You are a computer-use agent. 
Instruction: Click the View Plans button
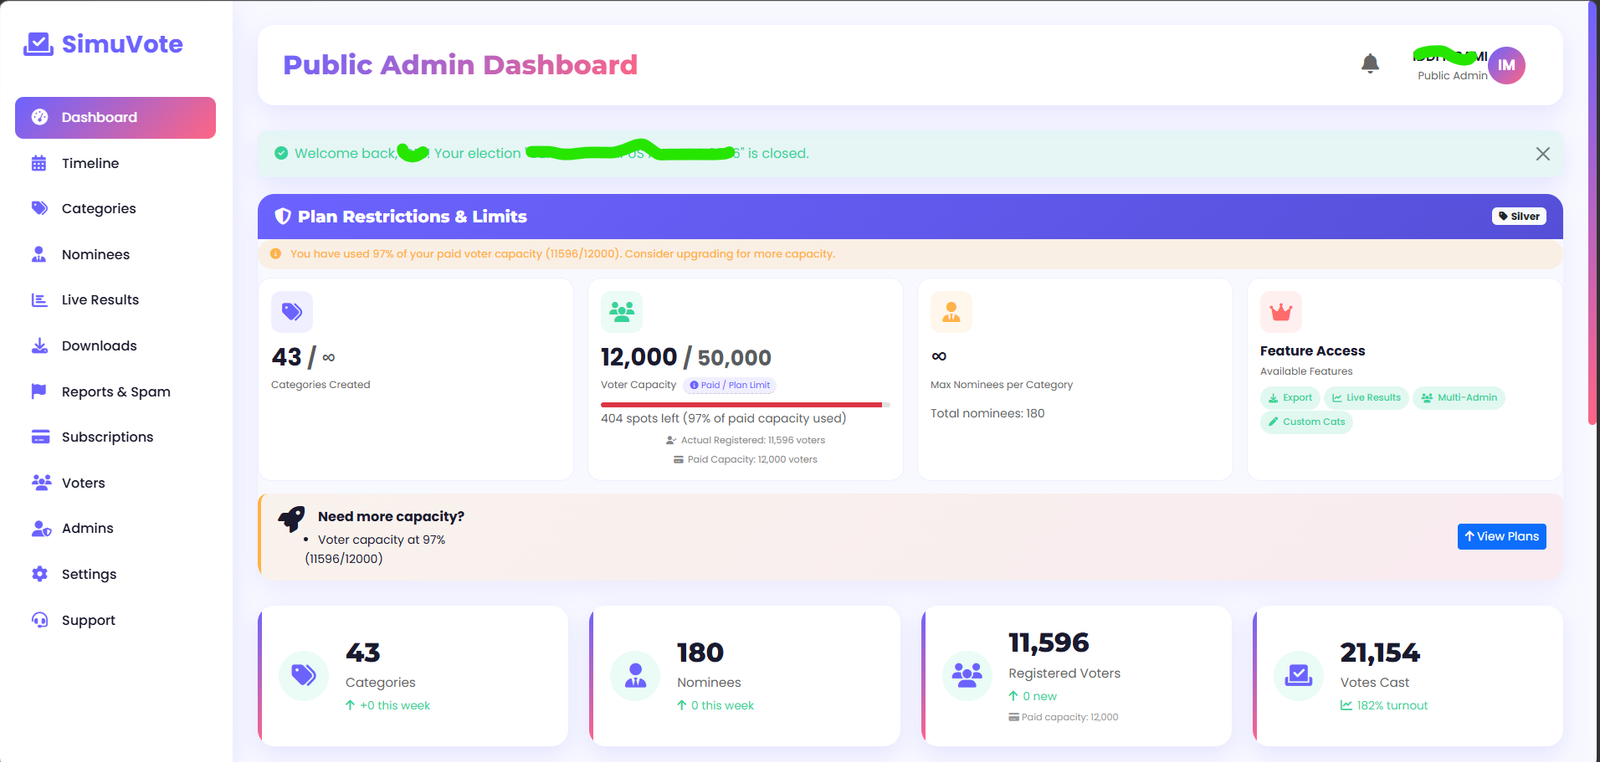1501,537
